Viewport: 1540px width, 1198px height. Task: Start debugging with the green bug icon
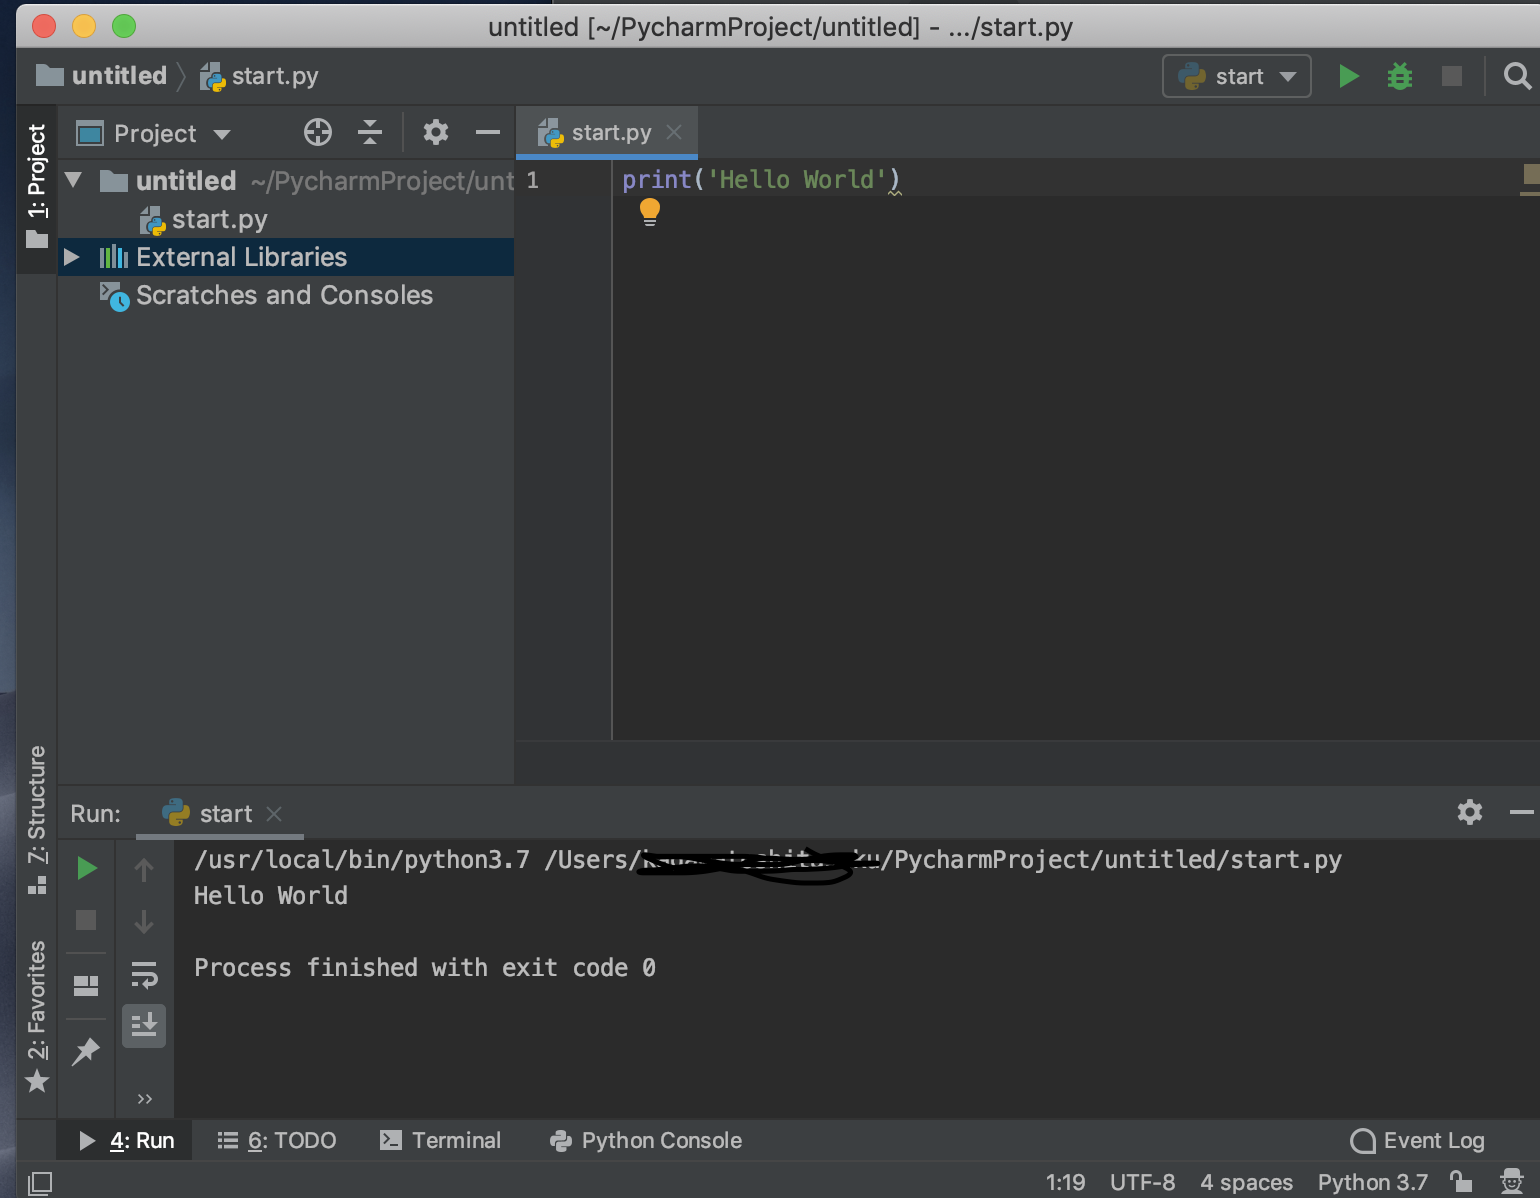[x=1400, y=76]
